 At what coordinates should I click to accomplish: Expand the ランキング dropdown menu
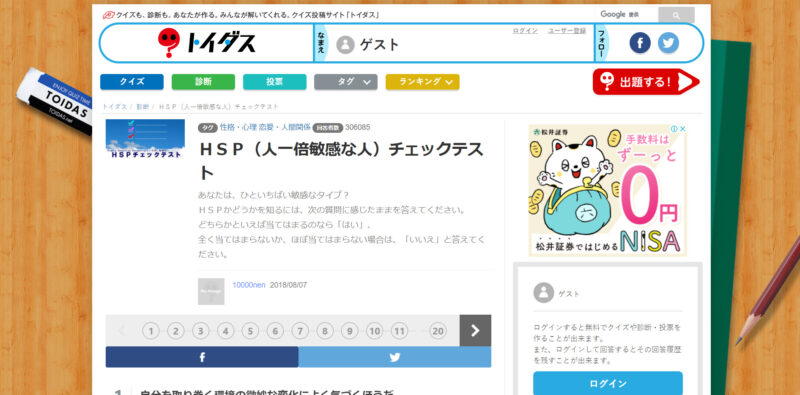[x=422, y=82]
